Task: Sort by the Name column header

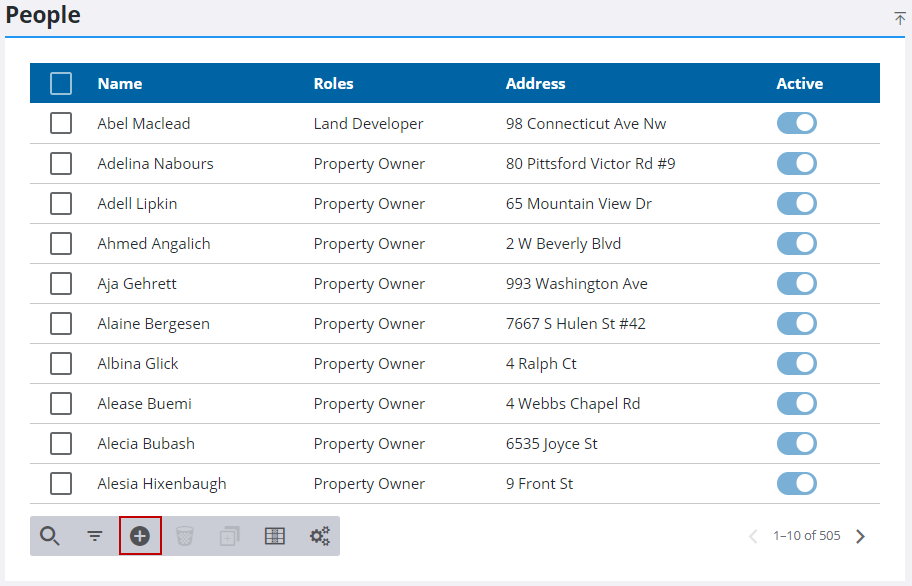Action: point(120,84)
